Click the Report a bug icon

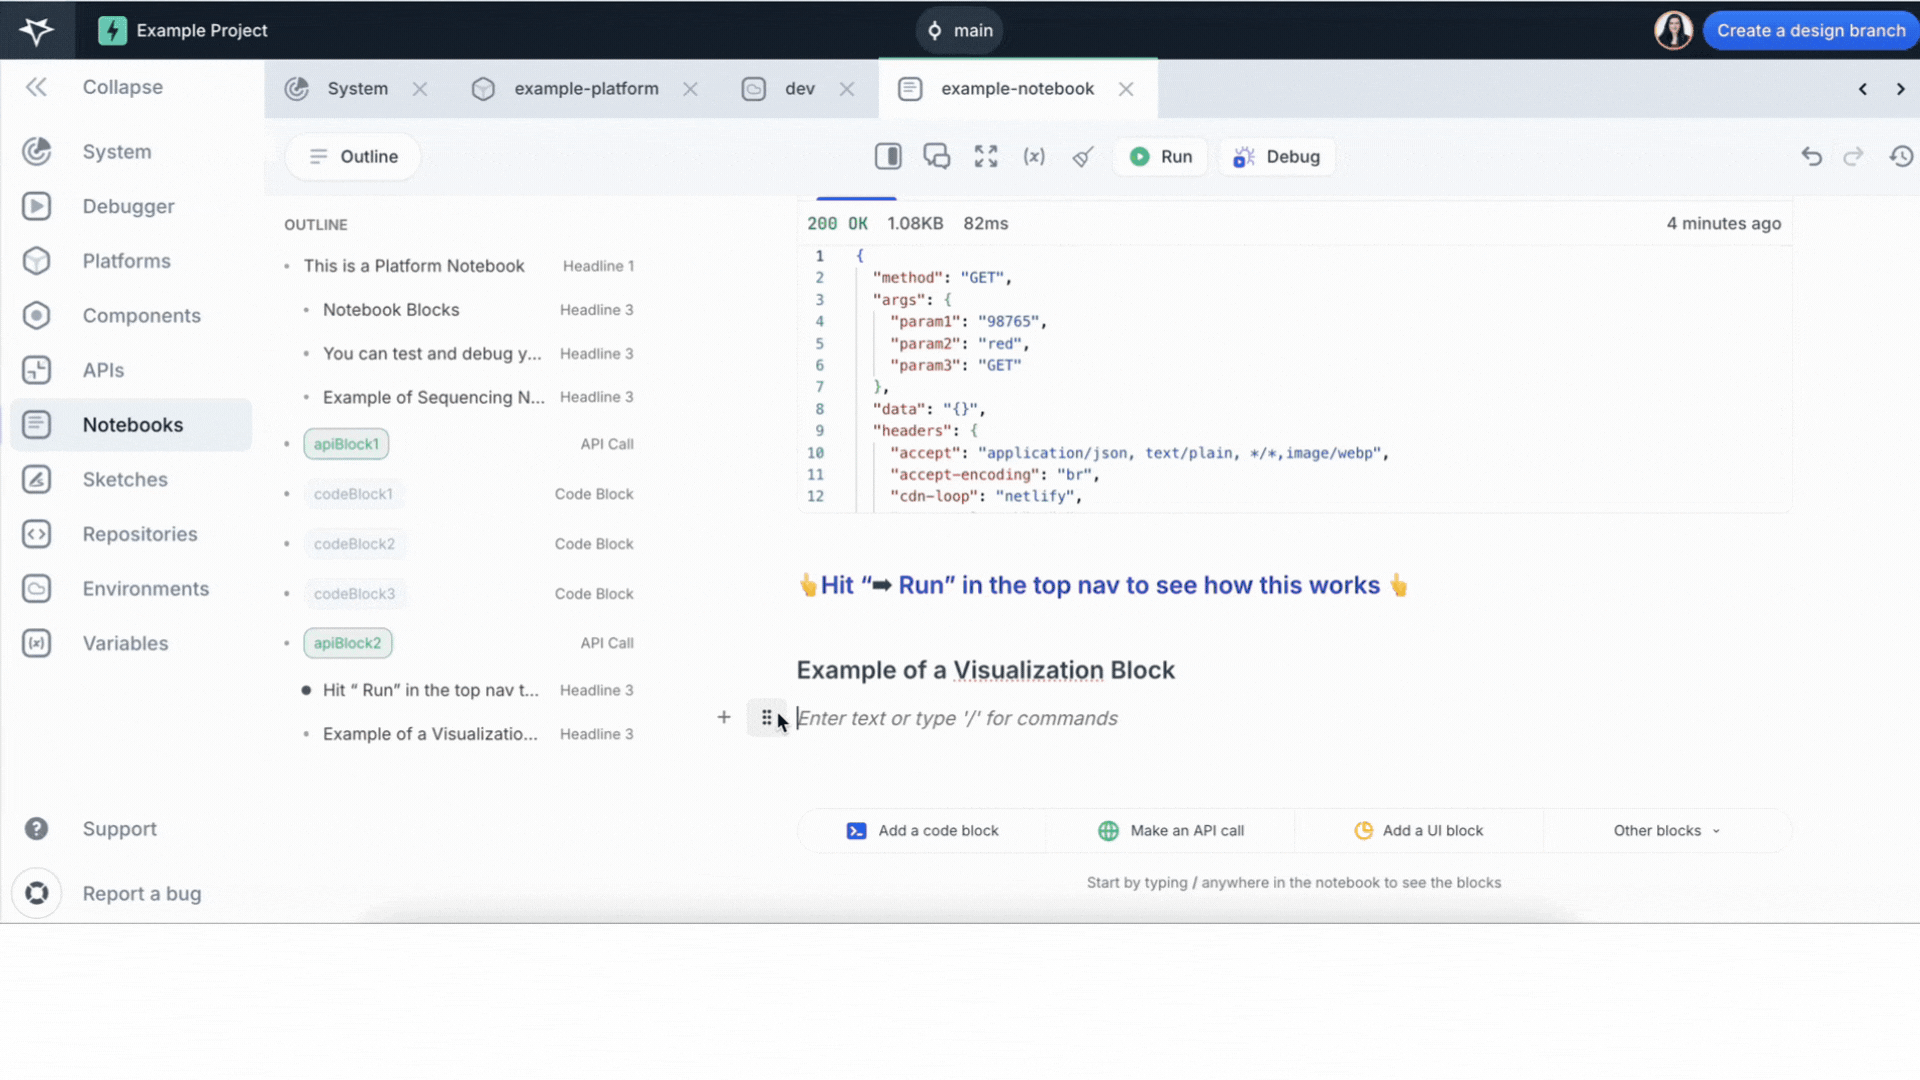37,893
